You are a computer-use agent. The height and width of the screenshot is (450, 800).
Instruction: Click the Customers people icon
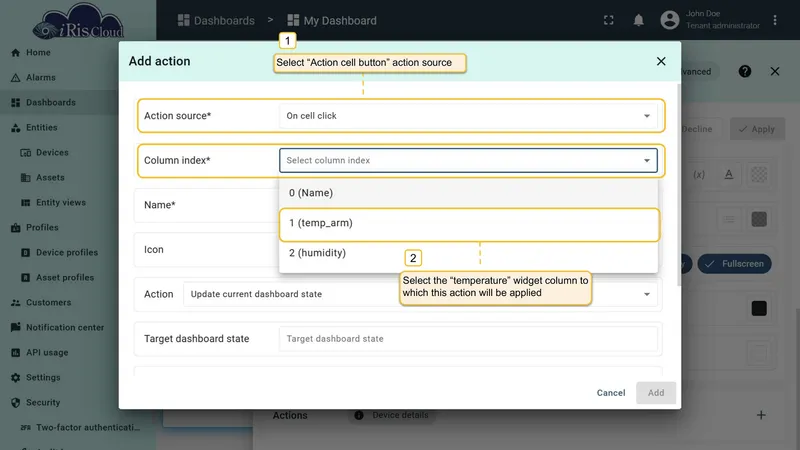coord(15,303)
